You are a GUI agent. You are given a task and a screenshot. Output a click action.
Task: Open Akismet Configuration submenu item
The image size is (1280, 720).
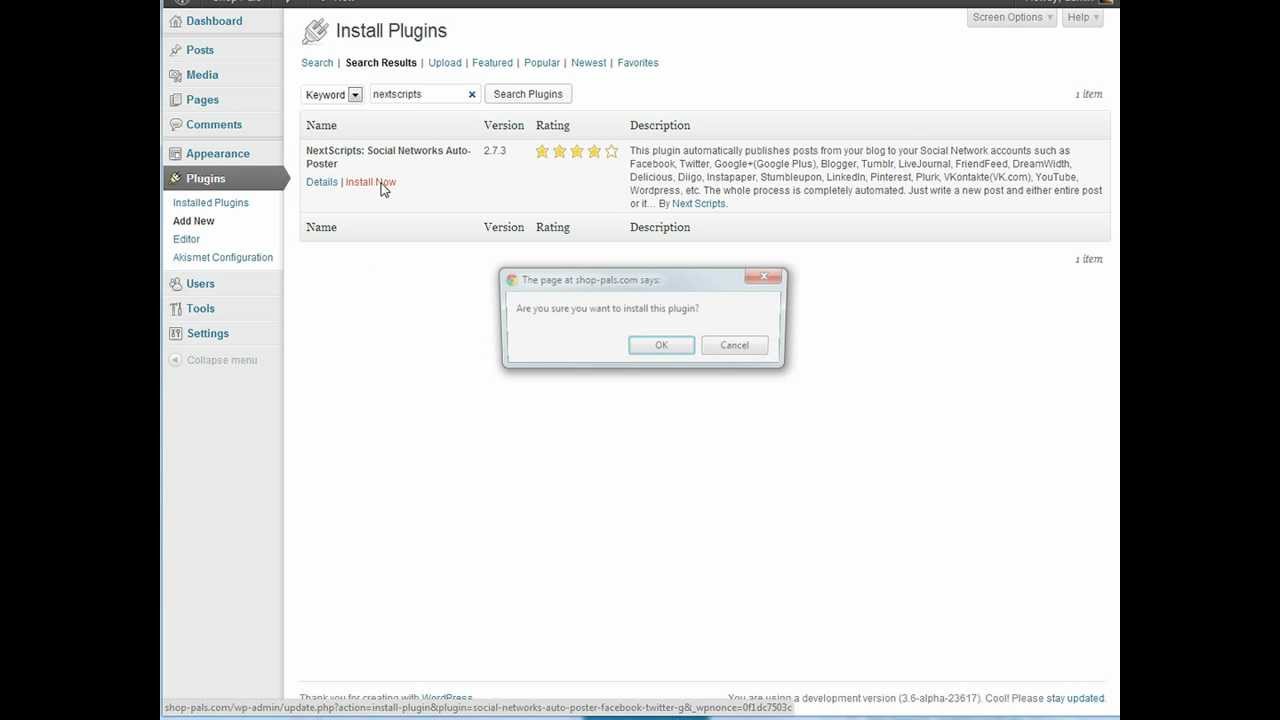pos(223,258)
